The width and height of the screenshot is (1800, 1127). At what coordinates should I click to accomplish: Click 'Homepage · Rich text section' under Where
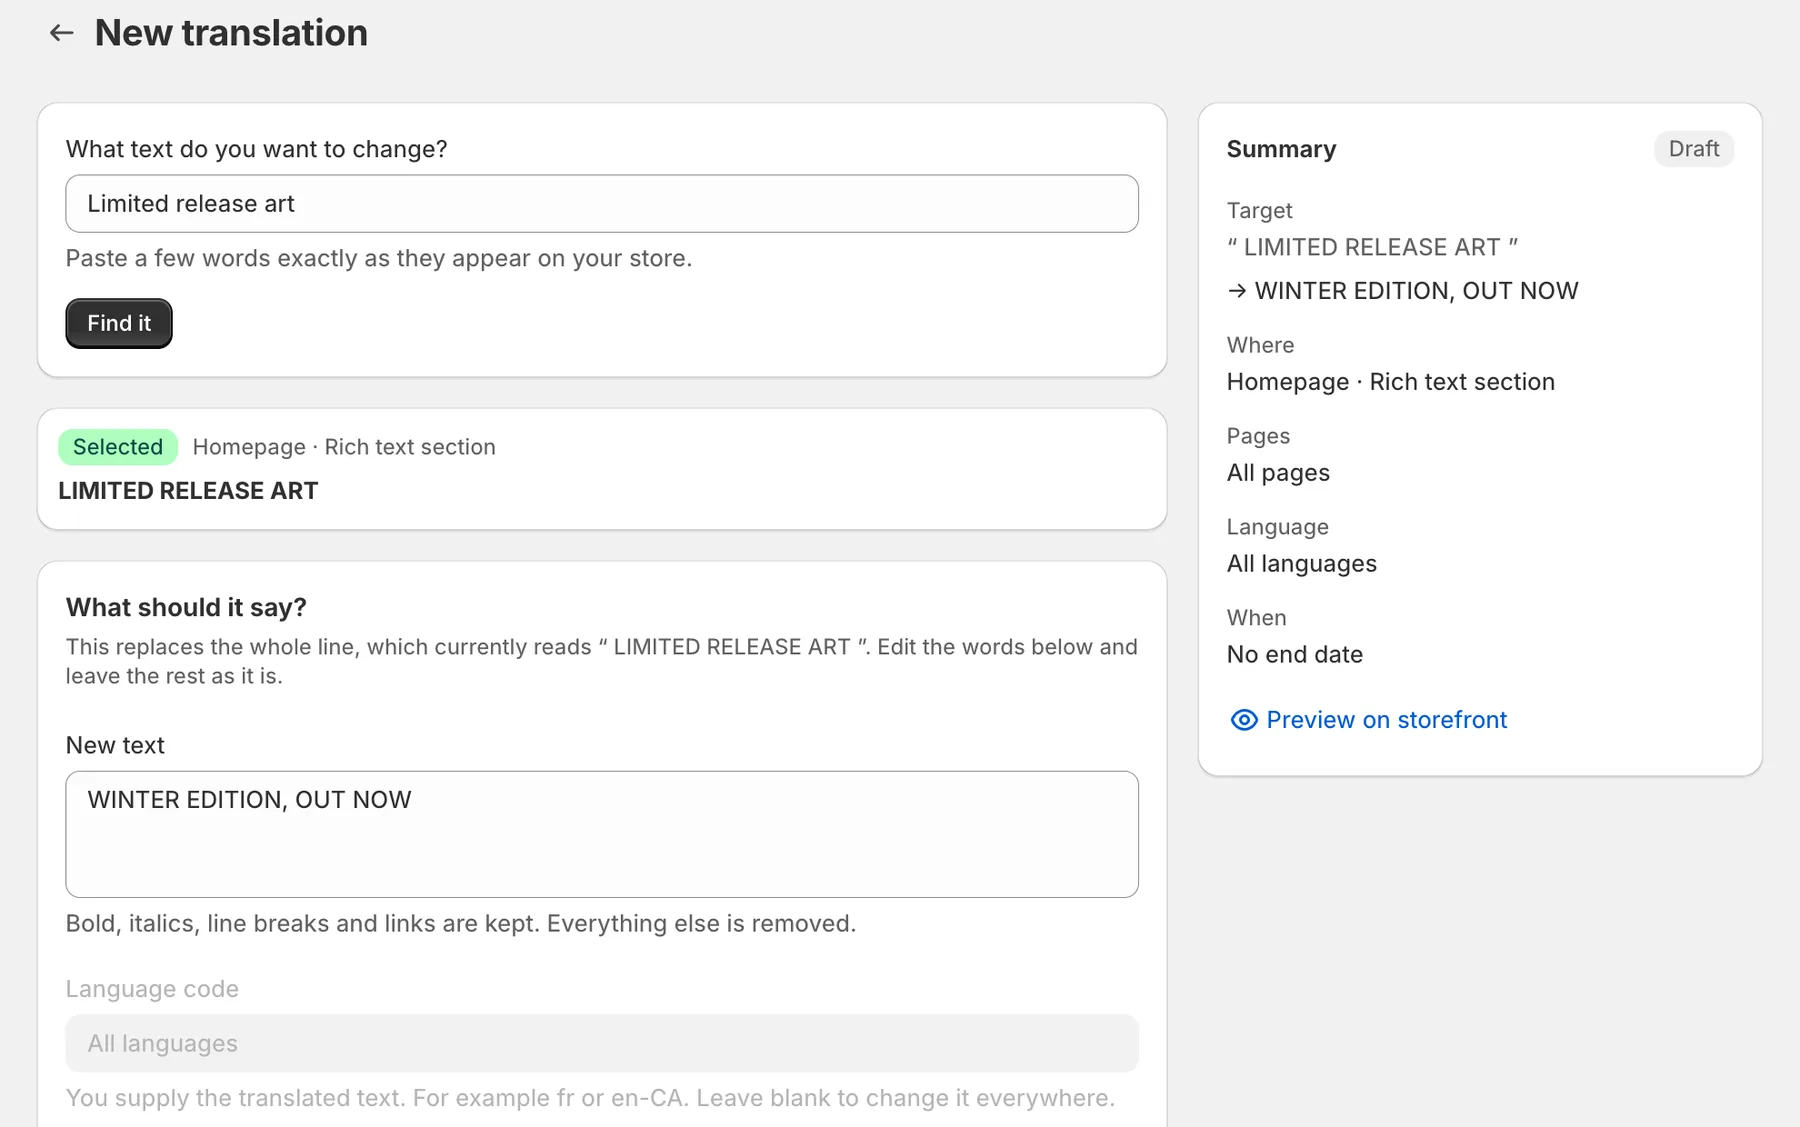point(1390,382)
